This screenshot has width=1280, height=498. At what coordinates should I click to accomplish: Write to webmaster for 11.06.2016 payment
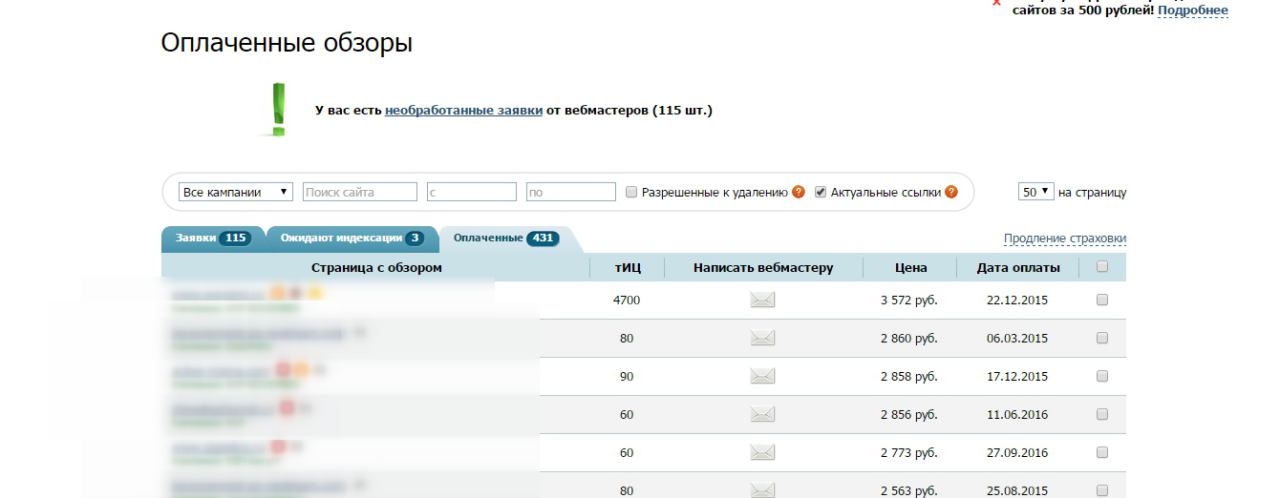[763, 415]
